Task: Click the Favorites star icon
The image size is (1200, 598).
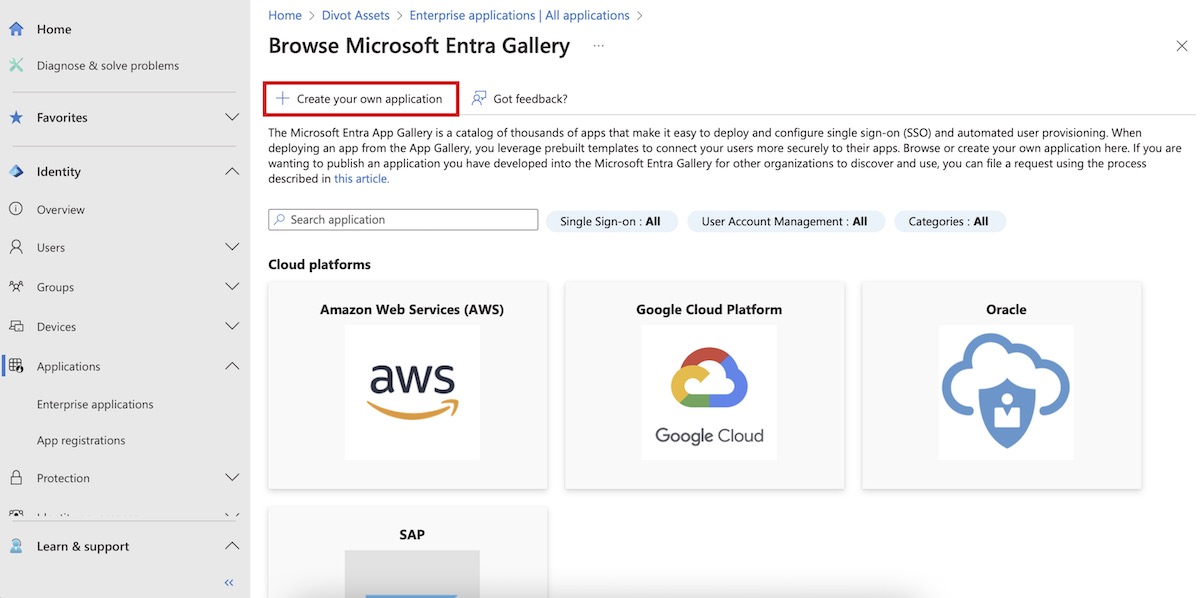Action: pos(16,117)
